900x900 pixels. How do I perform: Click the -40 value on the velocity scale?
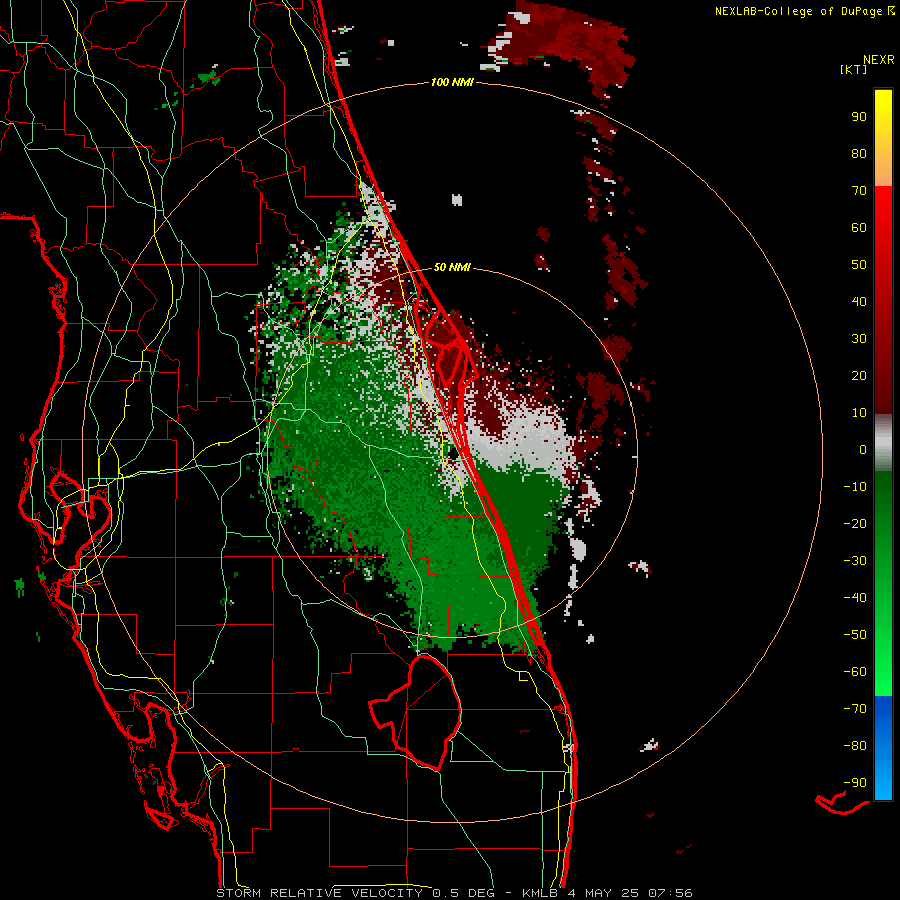855,598
